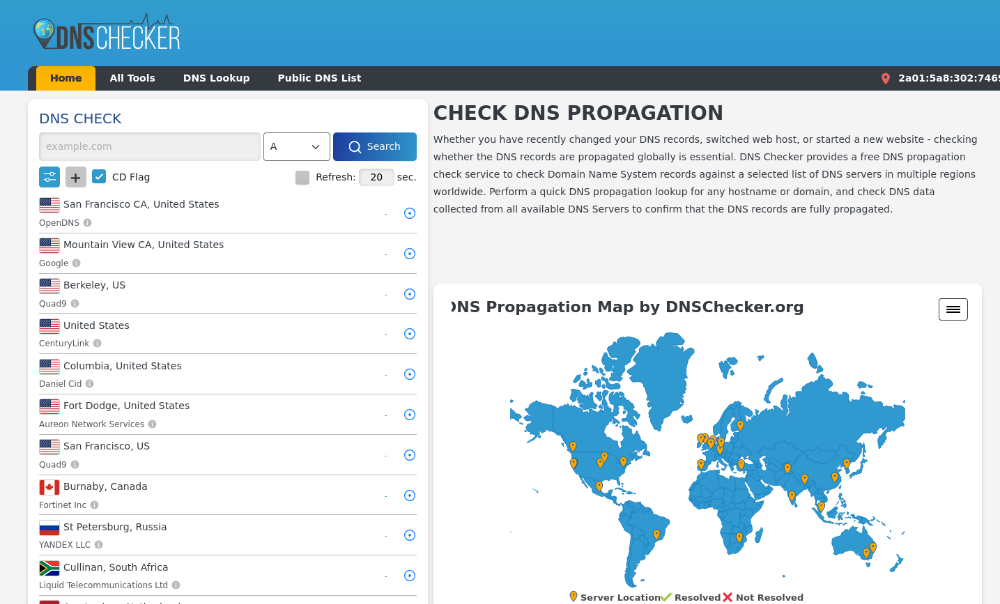The width and height of the screenshot is (1000, 604).
Task: Open the DNS Lookup menu item
Action: point(216,78)
